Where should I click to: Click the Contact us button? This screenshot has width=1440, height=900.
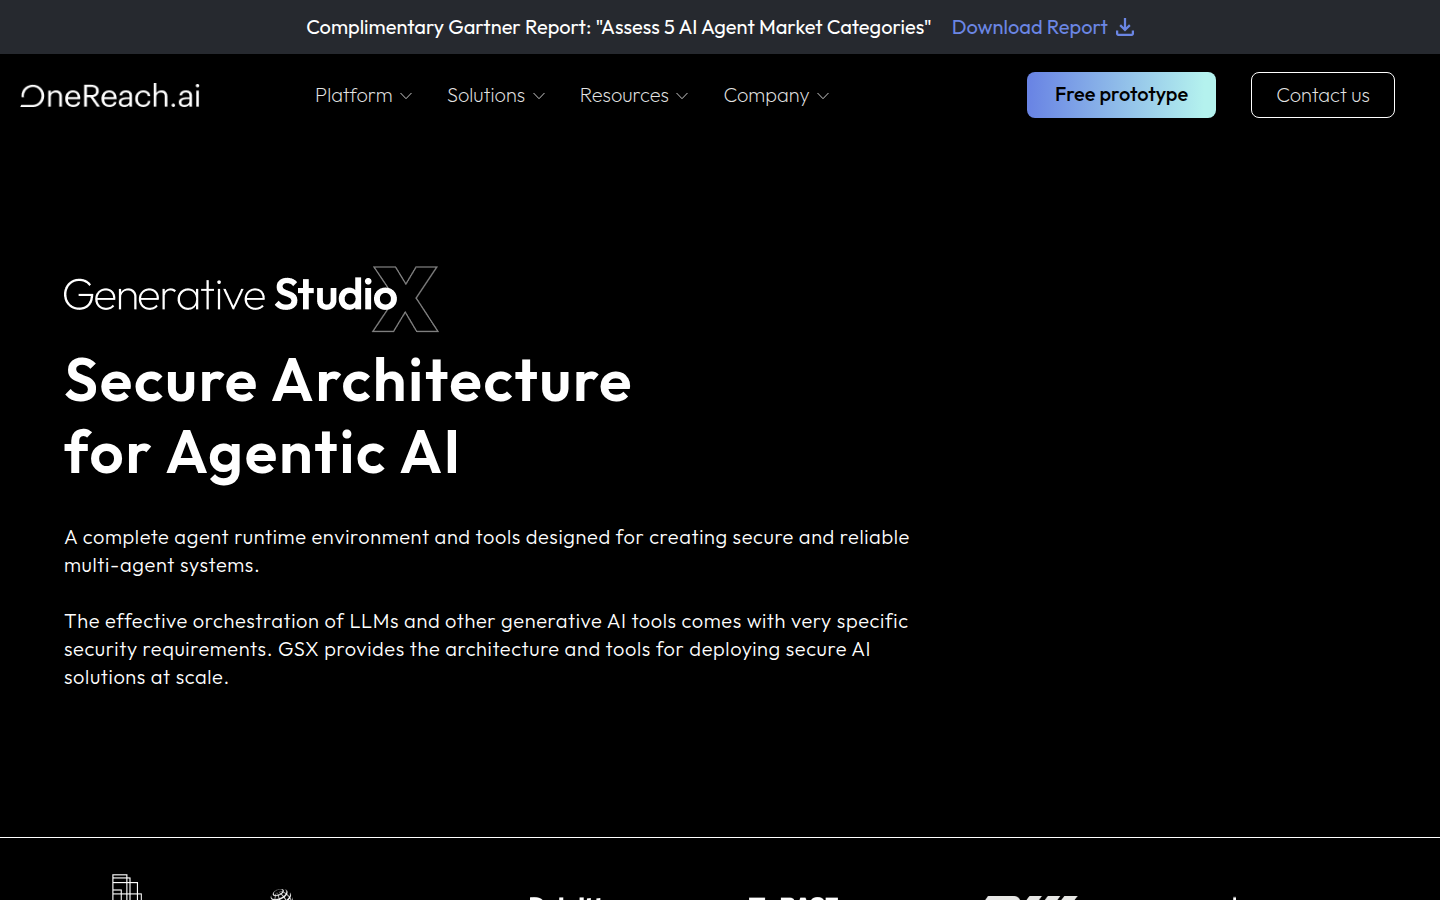point(1322,95)
